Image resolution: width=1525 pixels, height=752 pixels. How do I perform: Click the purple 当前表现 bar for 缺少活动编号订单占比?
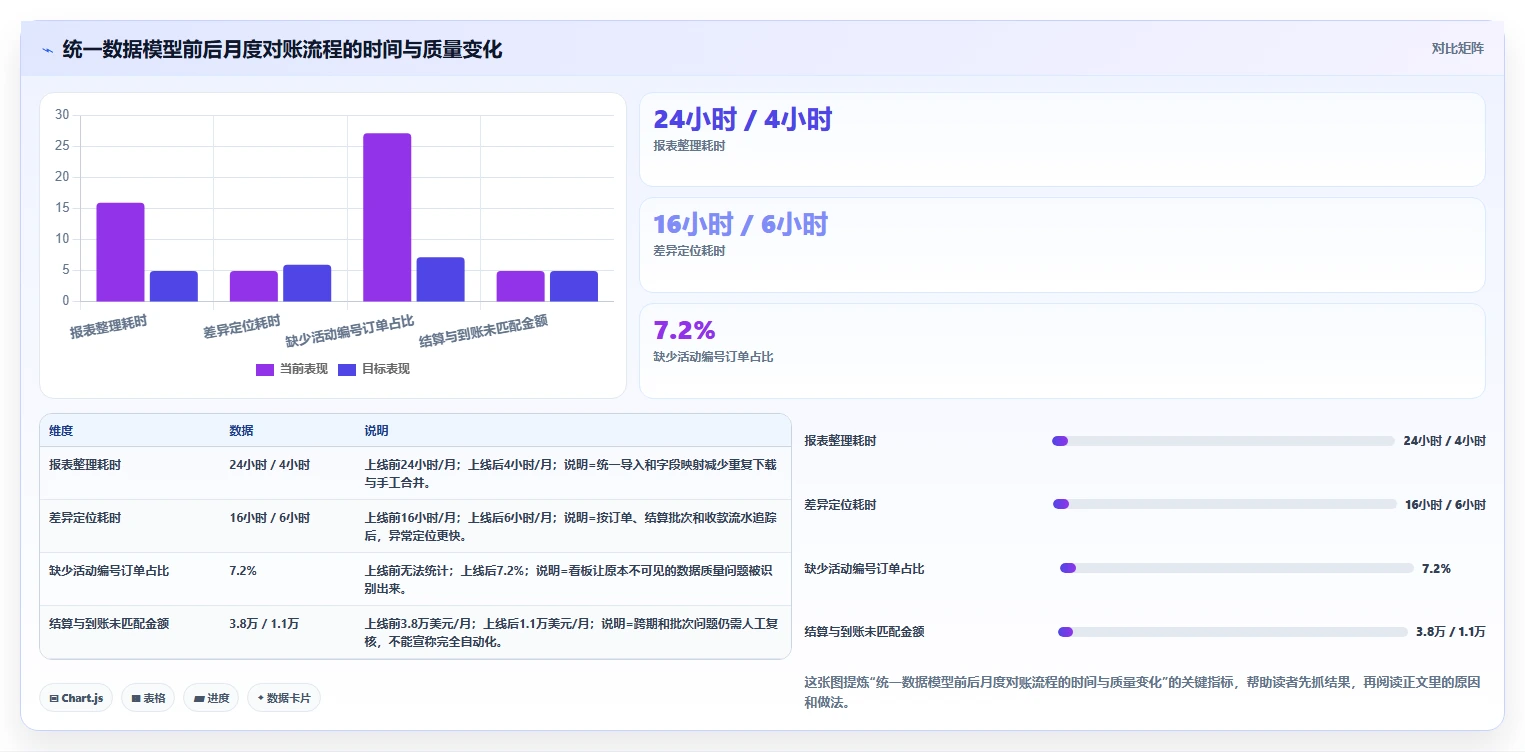[x=387, y=217]
